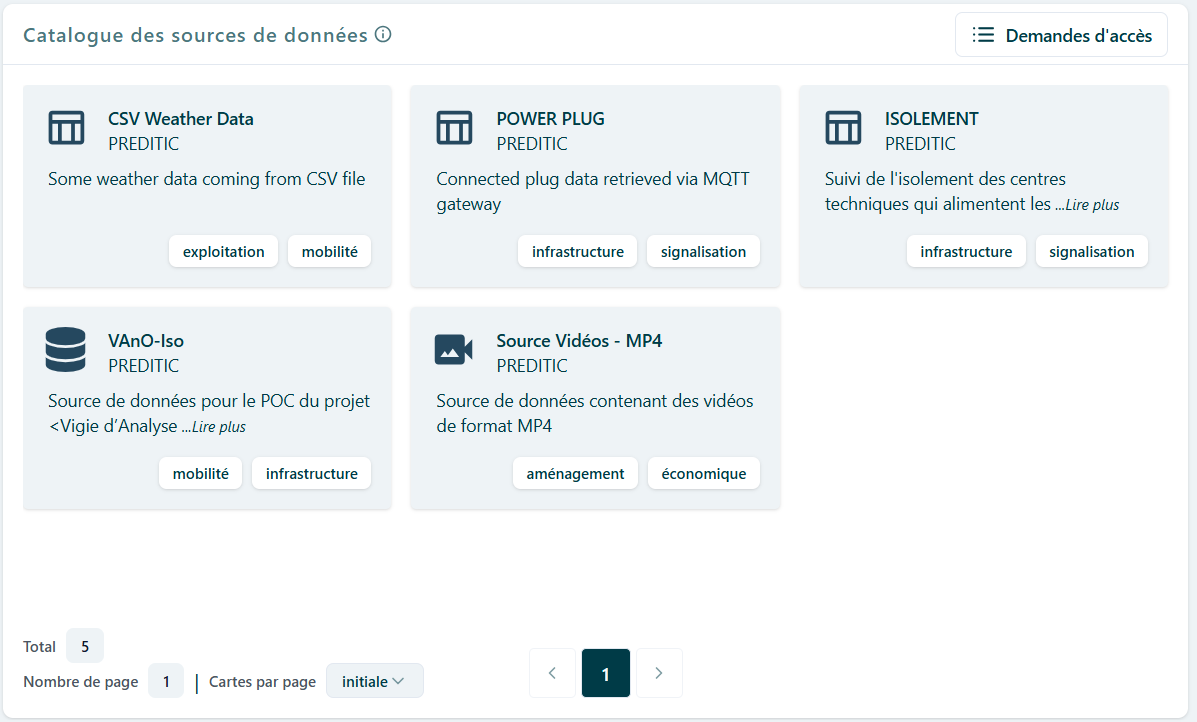Open the Demandes d'accès list

(x=1061, y=35)
